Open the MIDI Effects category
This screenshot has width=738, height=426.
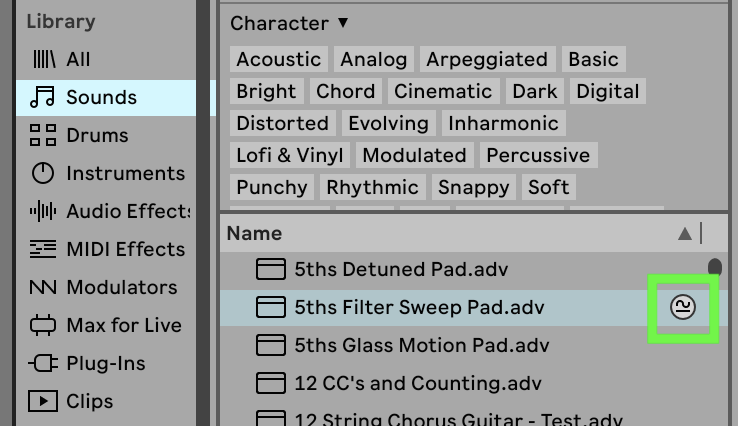click(124, 250)
